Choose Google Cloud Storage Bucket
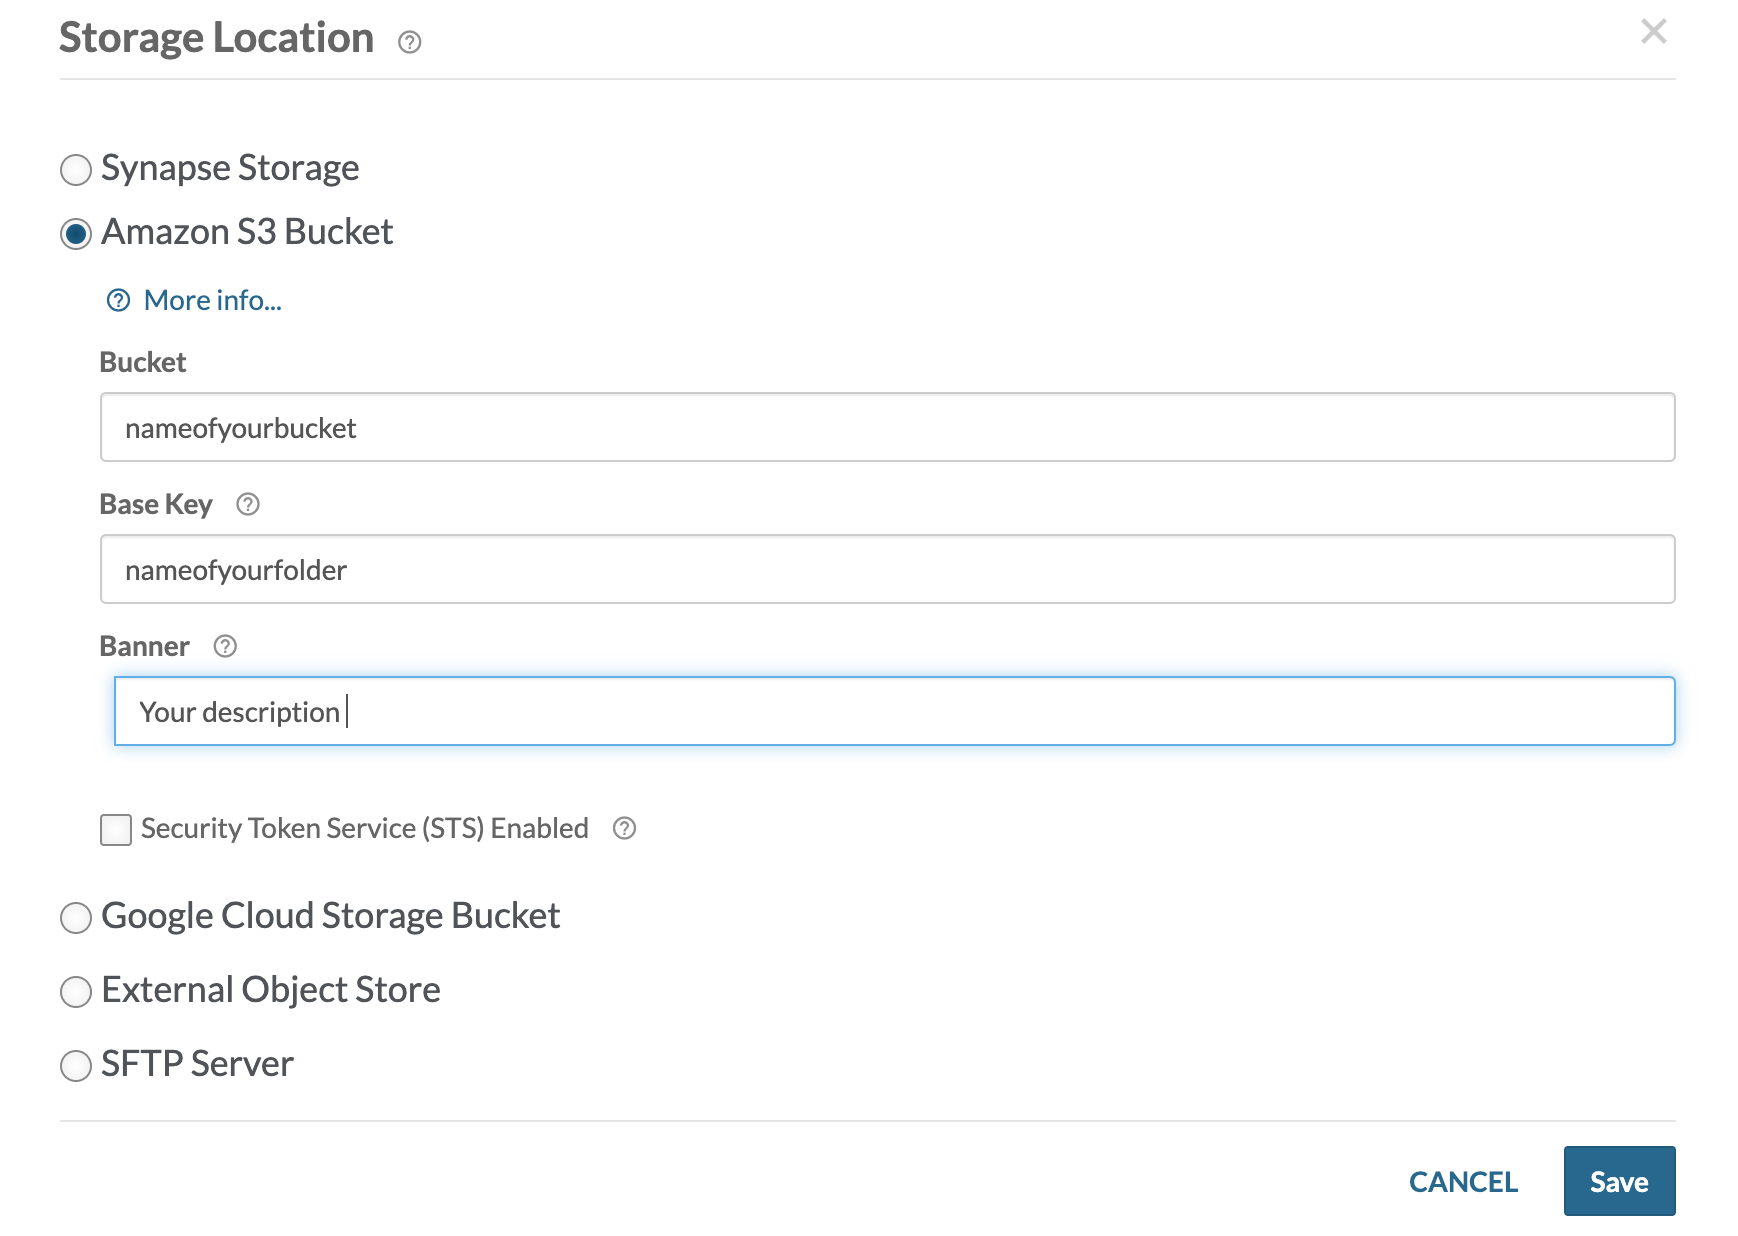This screenshot has height=1236, width=1738. tap(75, 918)
